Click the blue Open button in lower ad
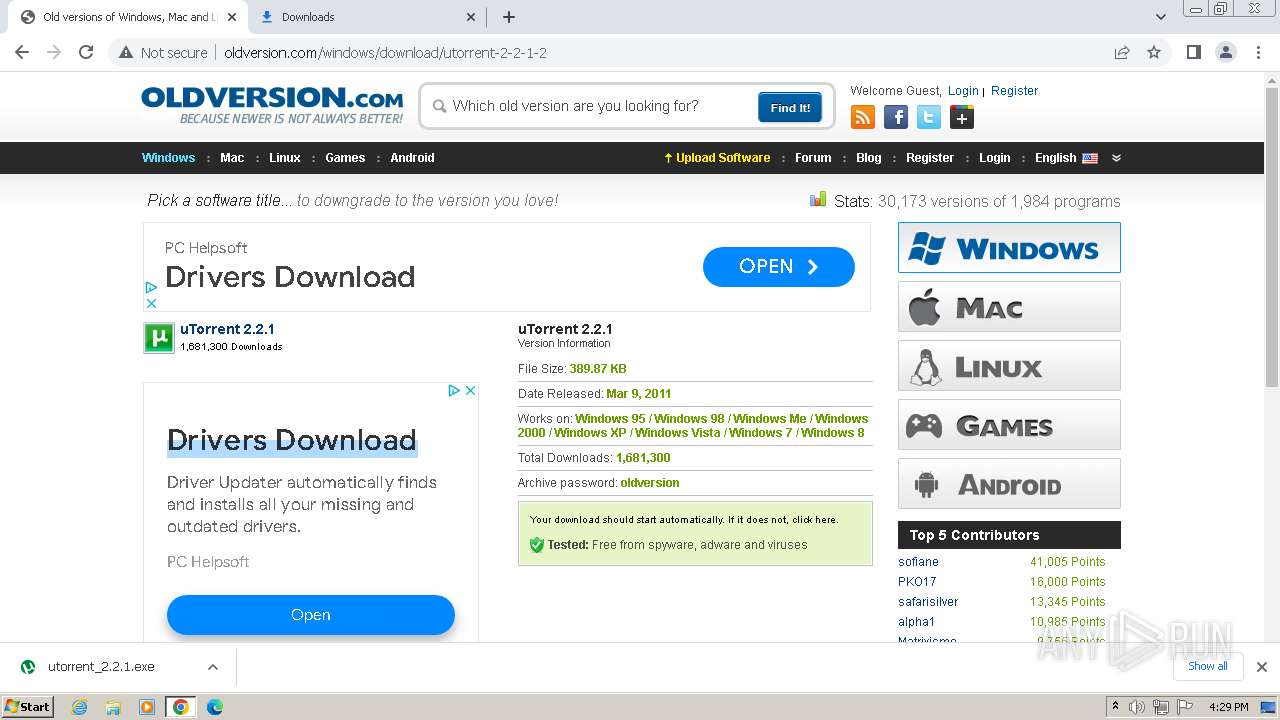This screenshot has height=720, width=1280. (x=311, y=615)
